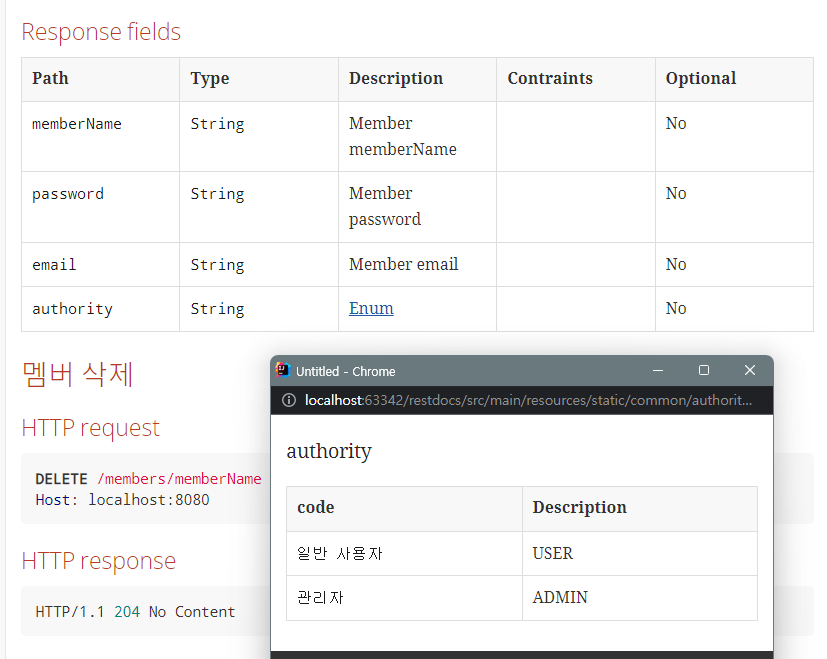Select the password path cell
The image size is (827, 659).
coord(68,195)
